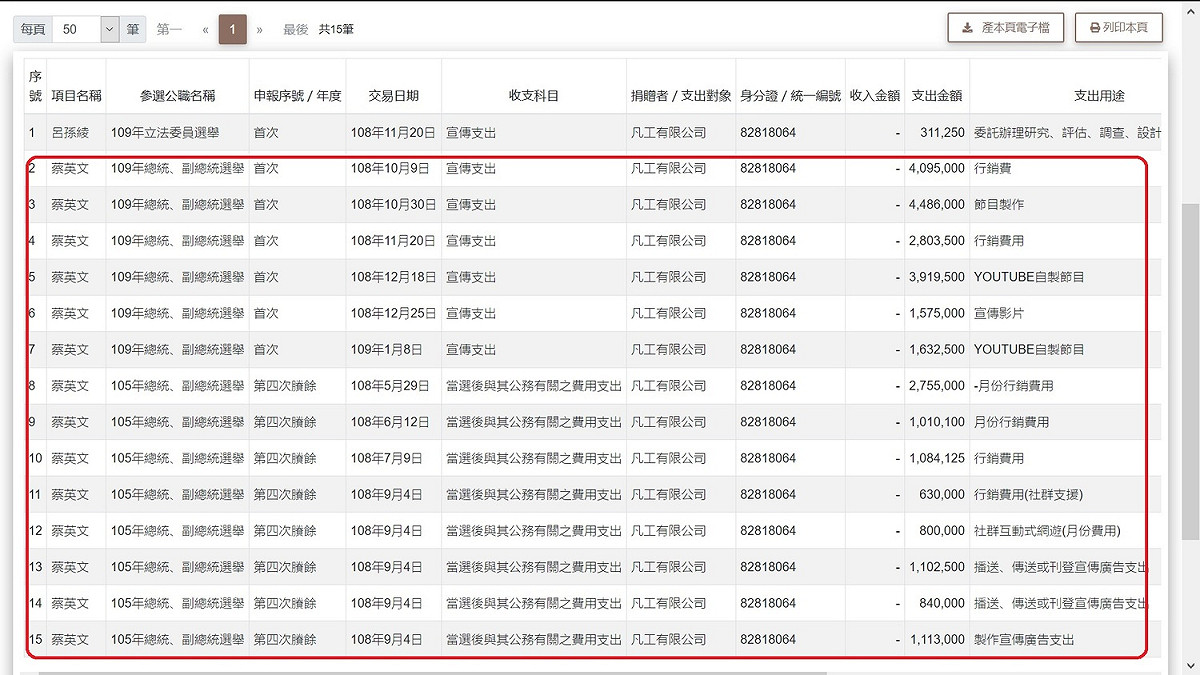
Task: Click the 最後 last page link
Action: click(295, 29)
